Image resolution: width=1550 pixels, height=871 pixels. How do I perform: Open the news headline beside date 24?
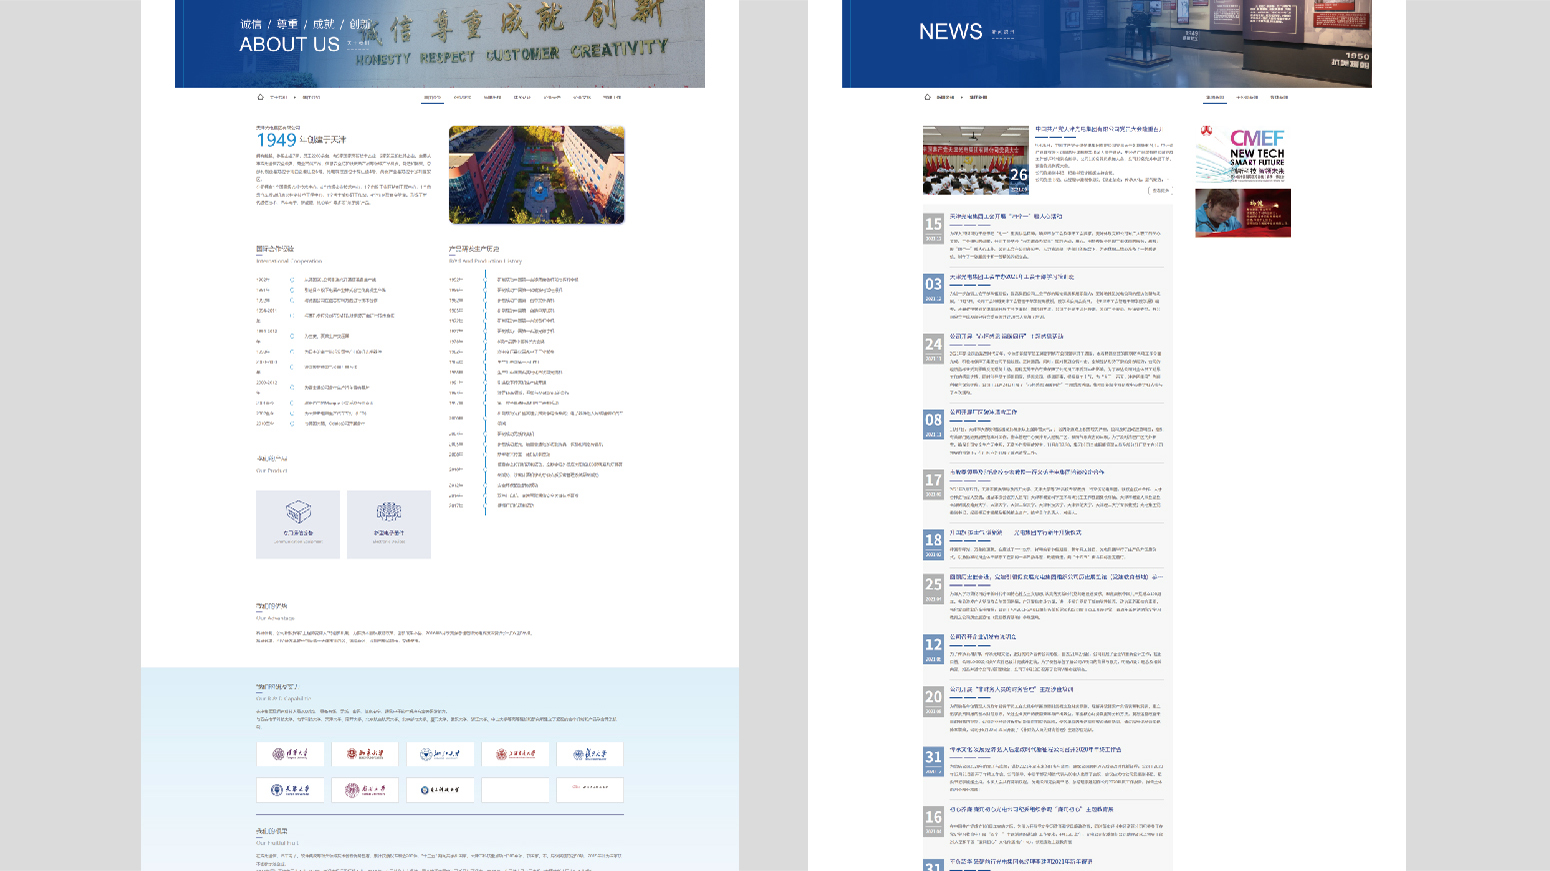1006,337
